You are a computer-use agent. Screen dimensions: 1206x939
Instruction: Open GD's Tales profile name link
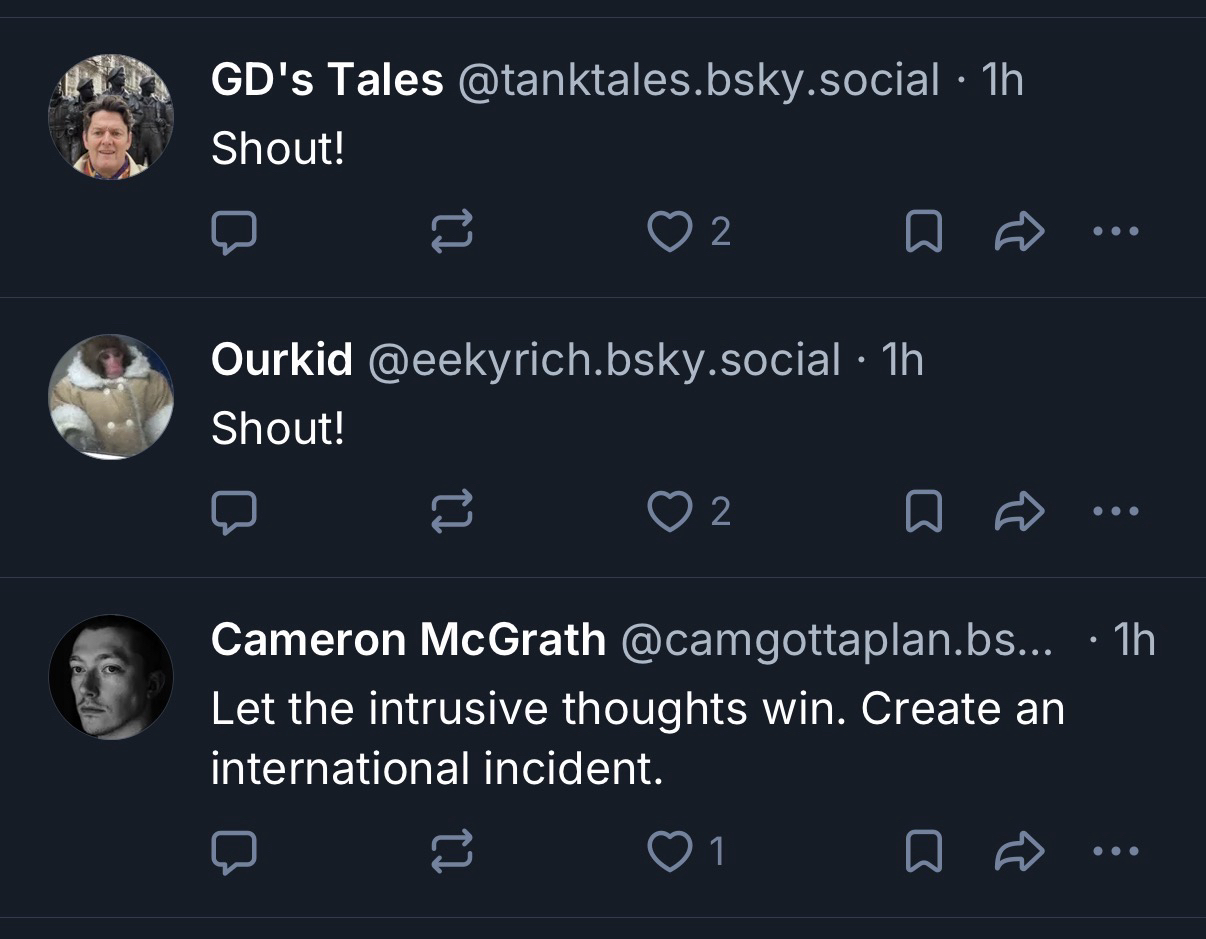click(x=327, y=80)
